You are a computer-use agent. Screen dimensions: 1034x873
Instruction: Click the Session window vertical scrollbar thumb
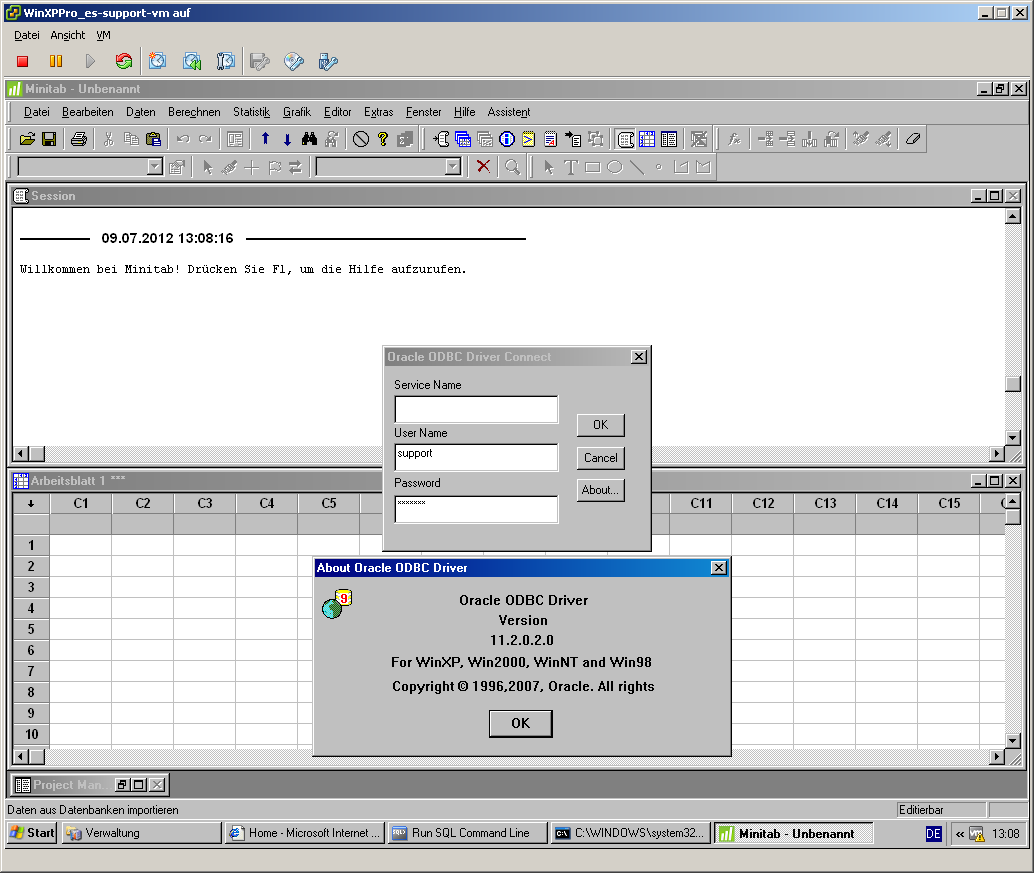(1013, 384)
